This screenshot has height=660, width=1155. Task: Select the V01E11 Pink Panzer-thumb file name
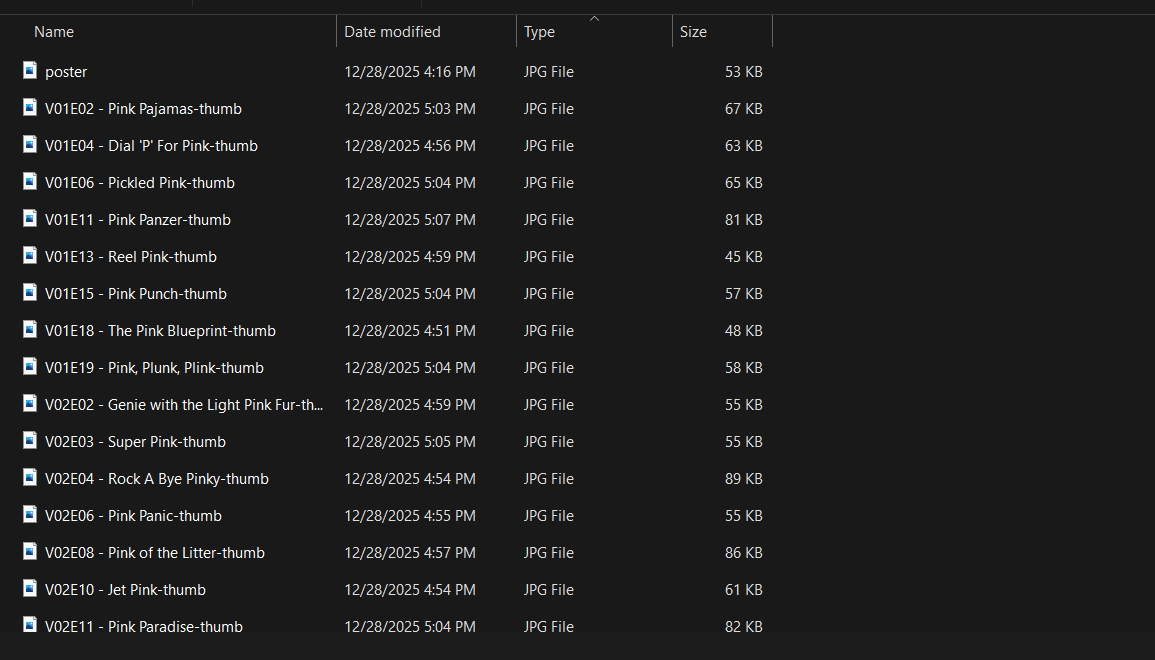138,220
